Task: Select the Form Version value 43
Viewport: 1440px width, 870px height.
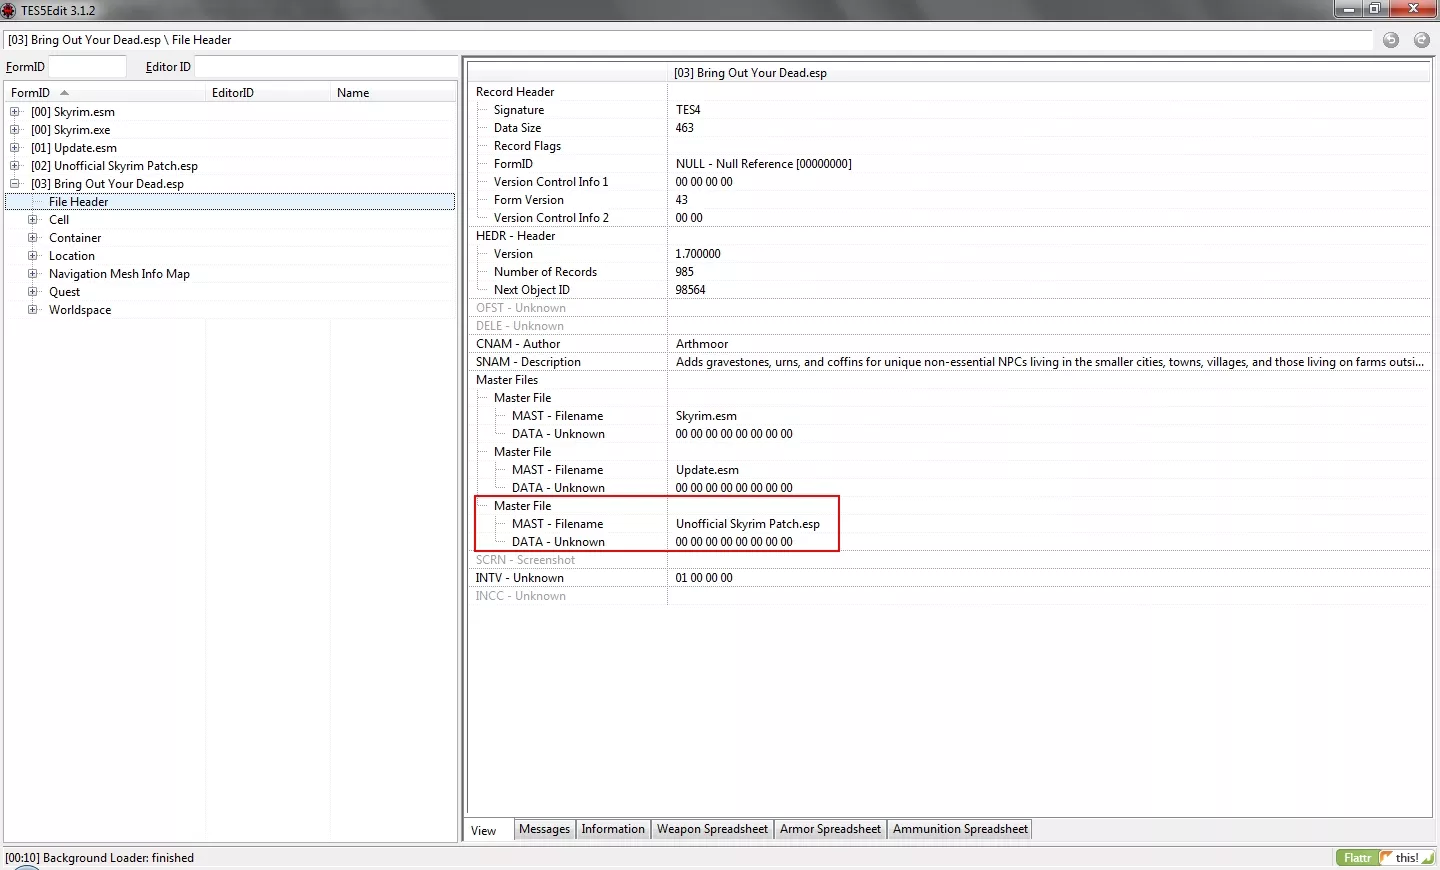Action: pos(681,200)
